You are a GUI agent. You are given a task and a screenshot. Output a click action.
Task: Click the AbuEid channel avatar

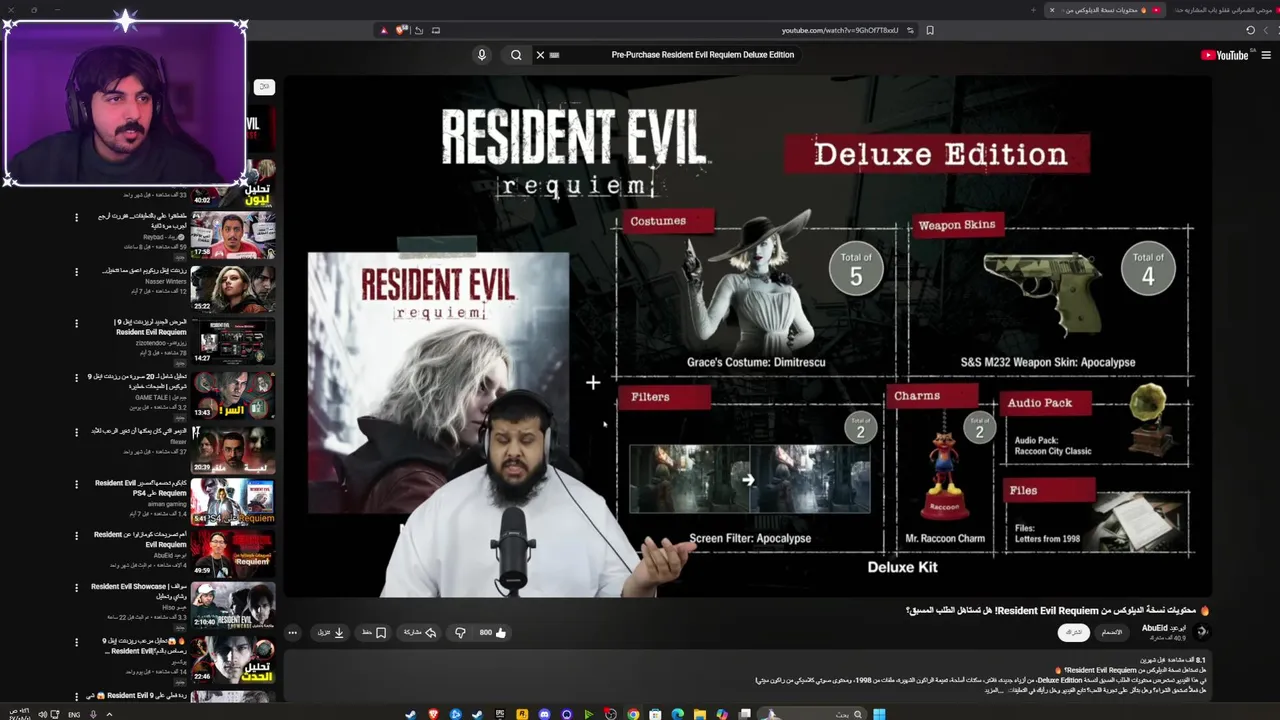click(x=1202, y=632)
